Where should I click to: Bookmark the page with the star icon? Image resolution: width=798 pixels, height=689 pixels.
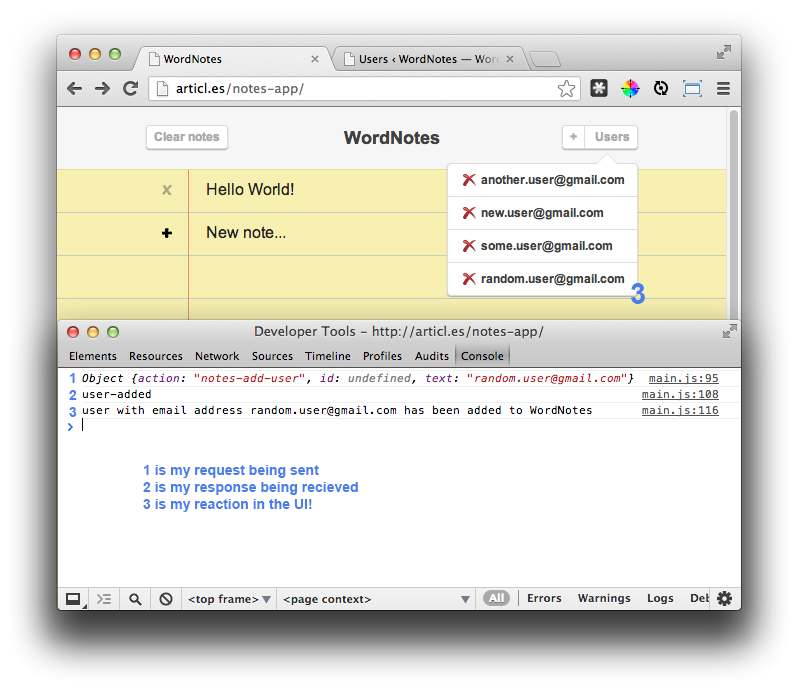click(x=566, y=89)
